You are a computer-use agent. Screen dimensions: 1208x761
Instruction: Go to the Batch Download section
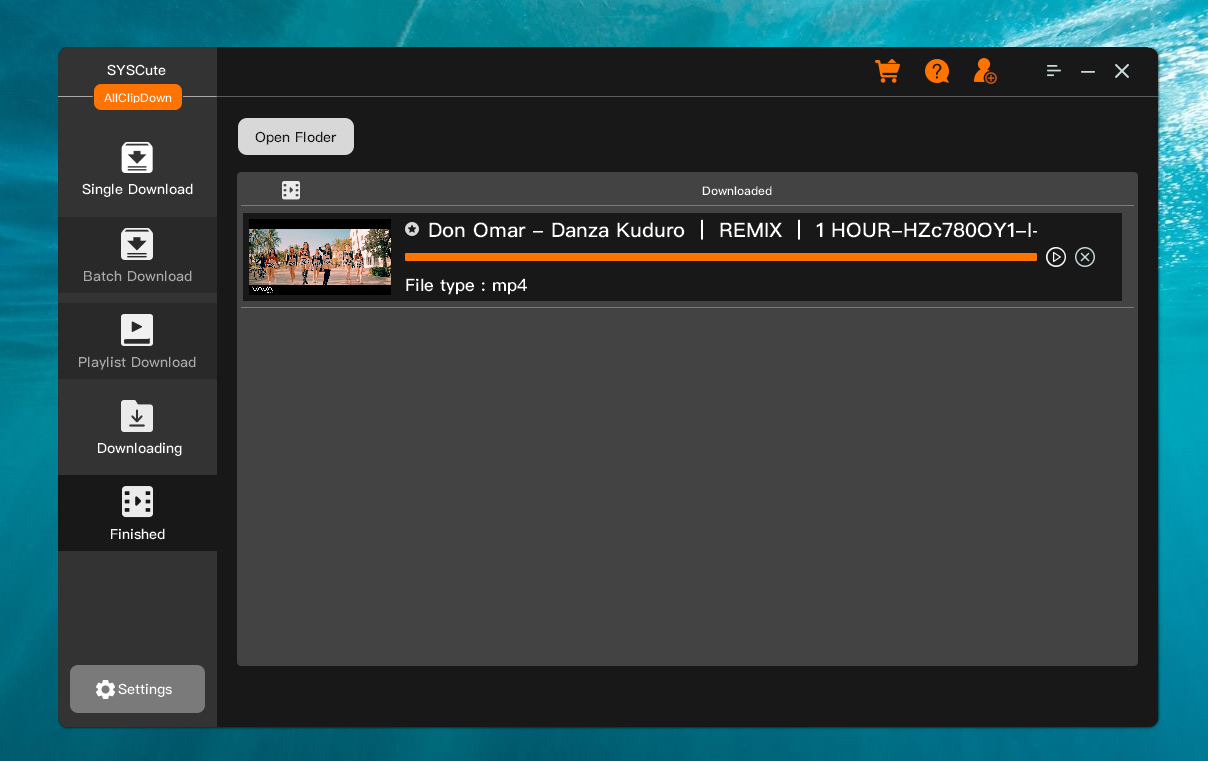click(137, 256)
